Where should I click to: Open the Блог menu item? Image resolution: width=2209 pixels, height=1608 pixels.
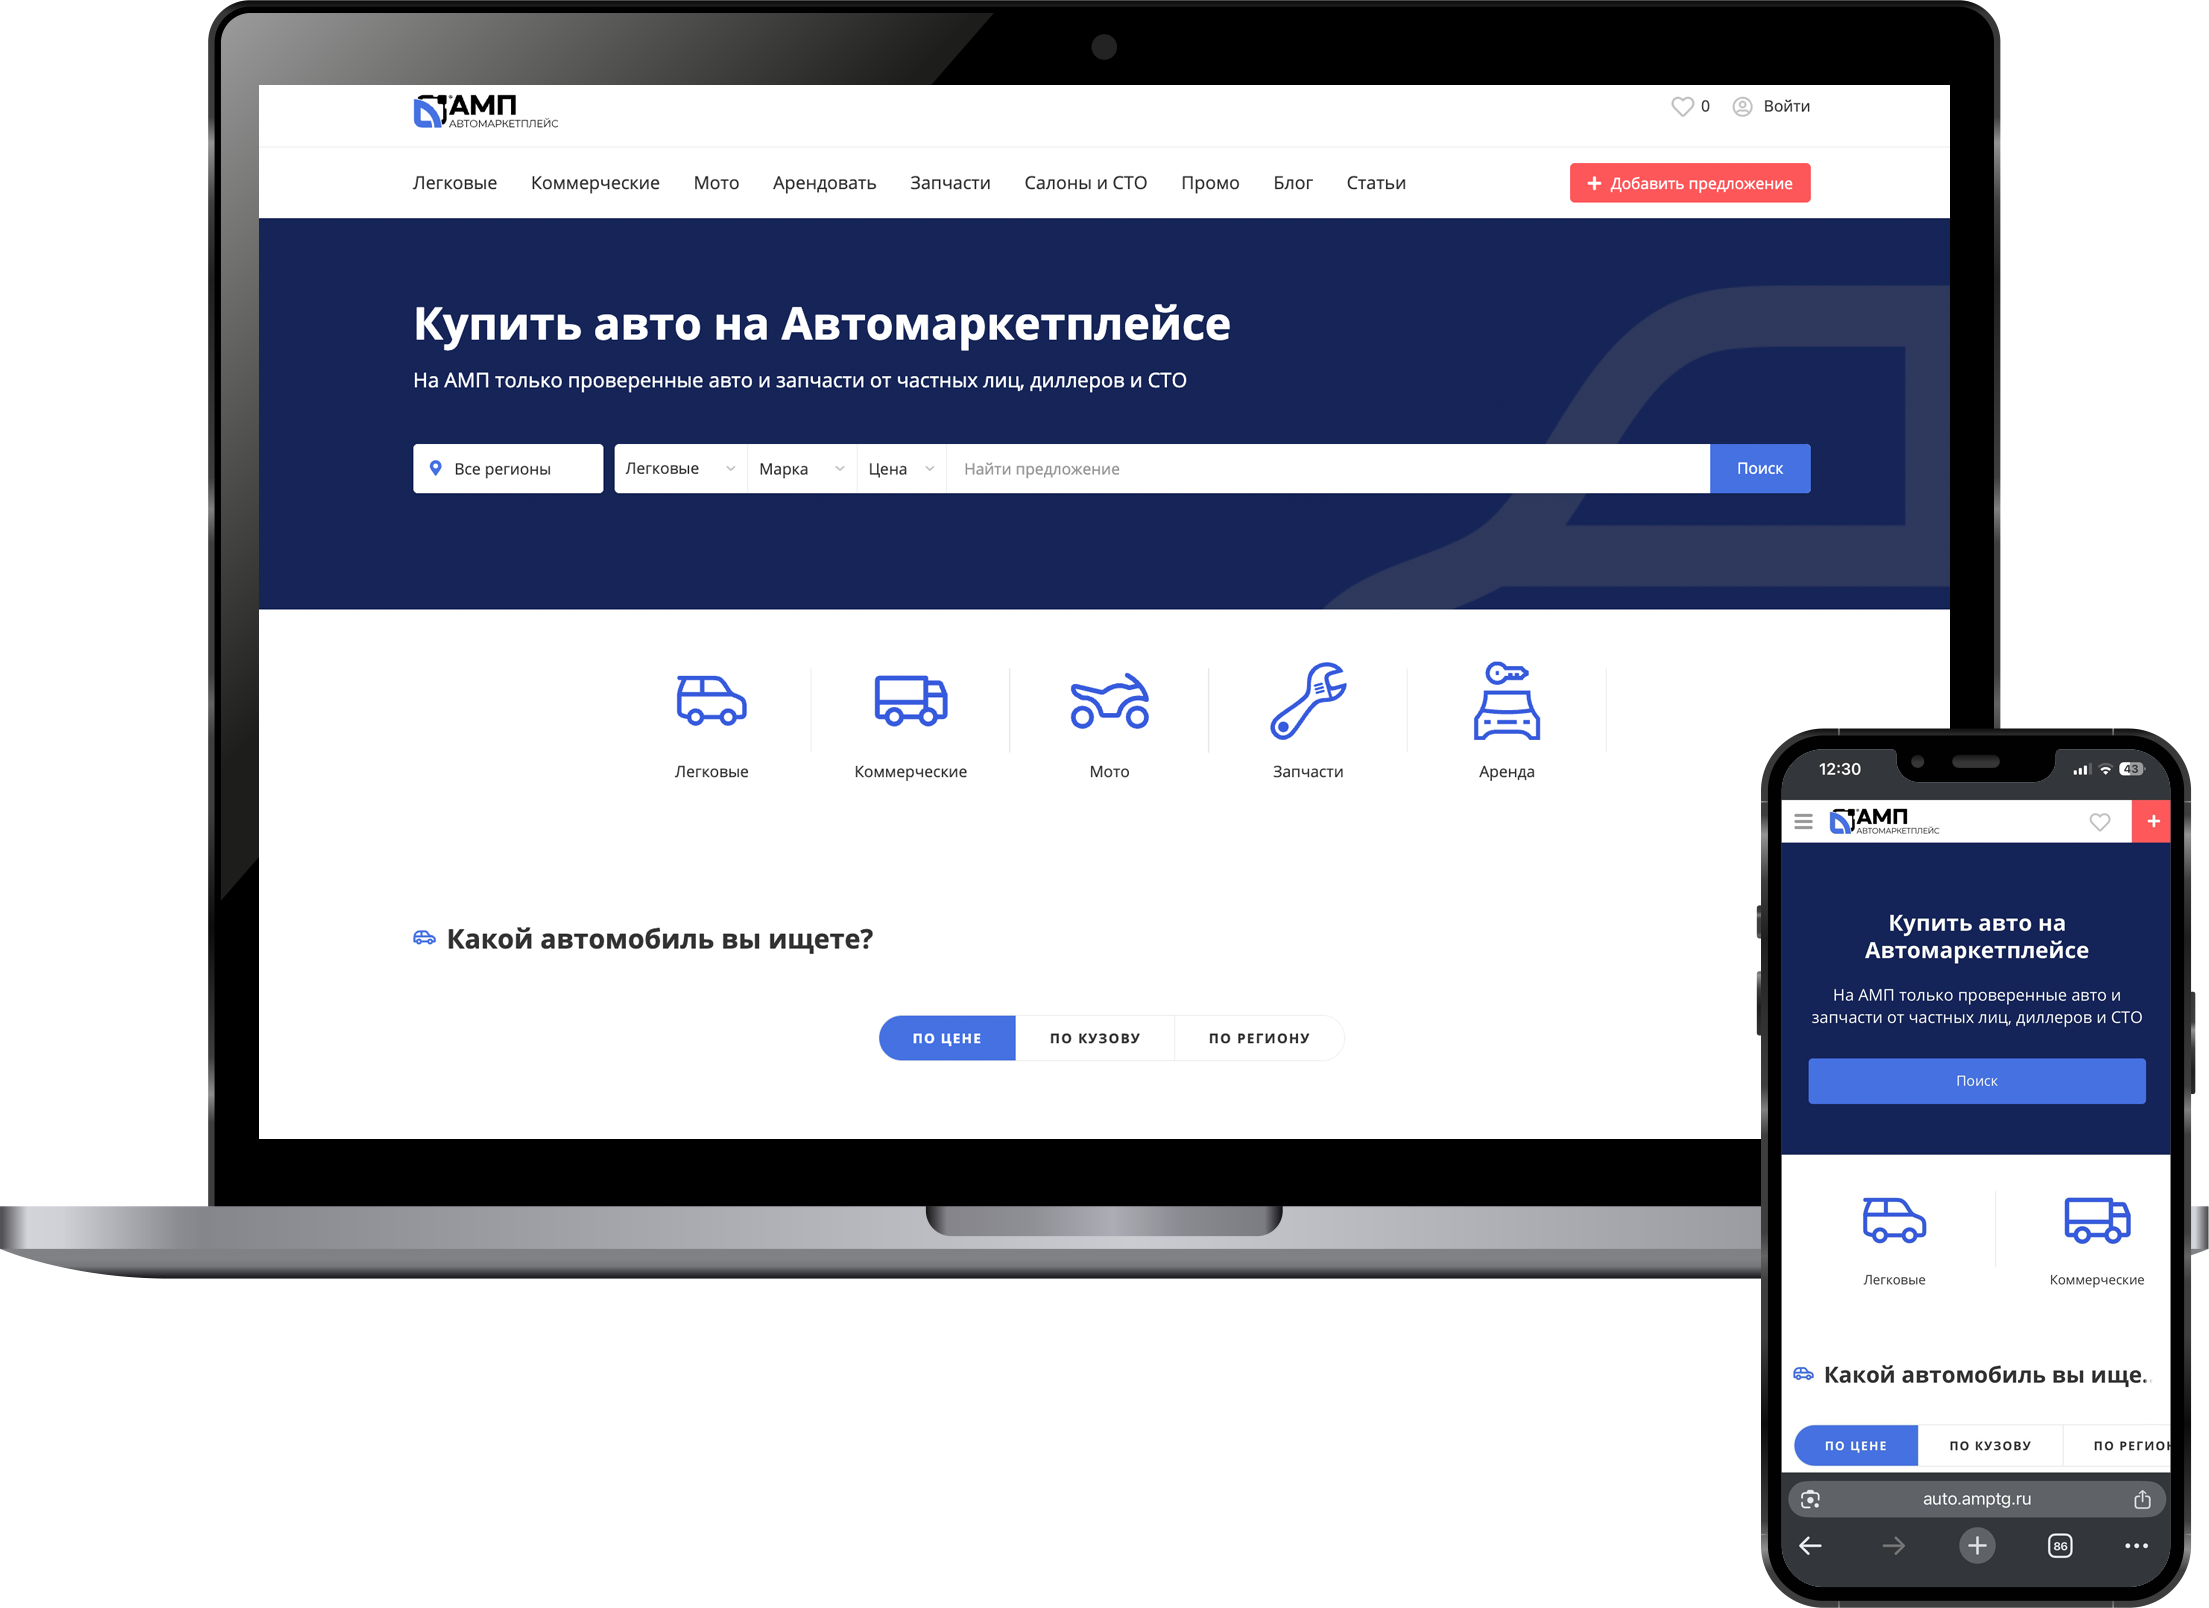(1293, 182)
